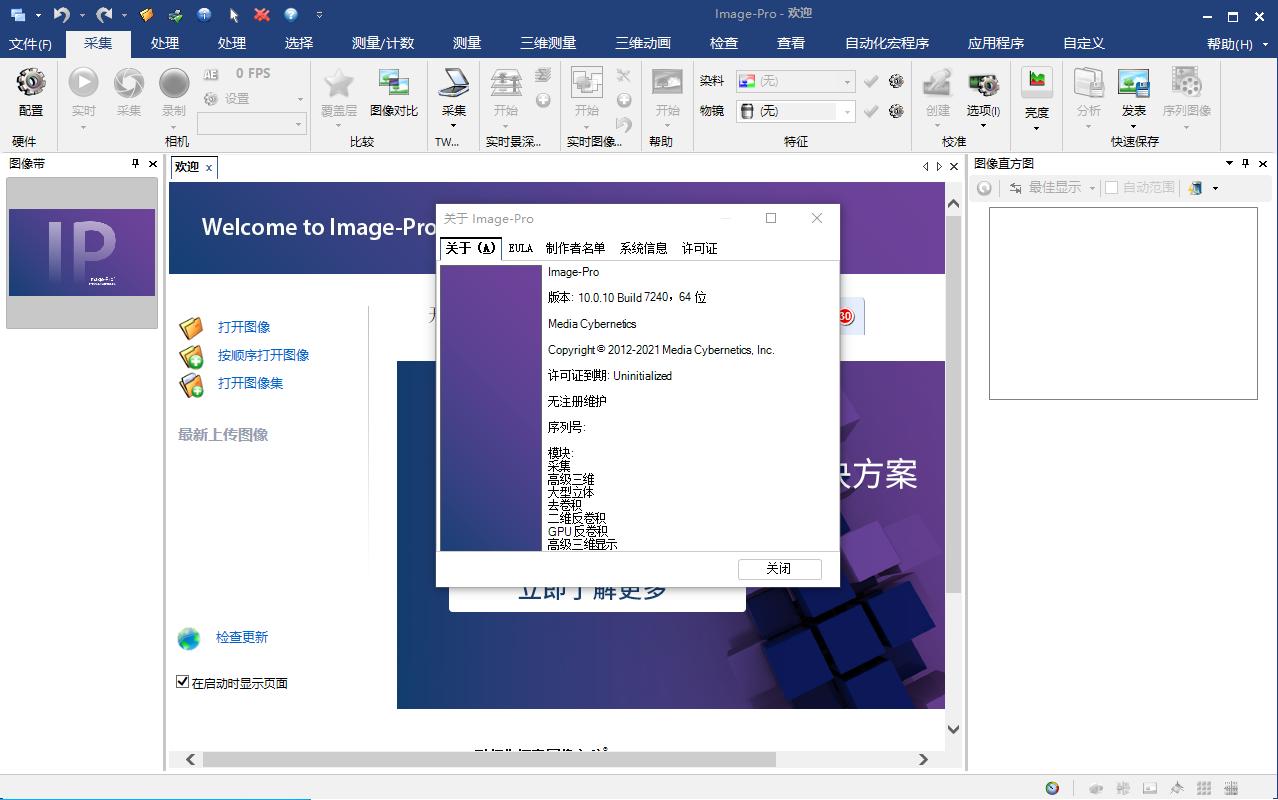Toggle 在启动时显示页面 checkbox
1278x800 pixels.
pyautogui.click(x=182, y=682)
